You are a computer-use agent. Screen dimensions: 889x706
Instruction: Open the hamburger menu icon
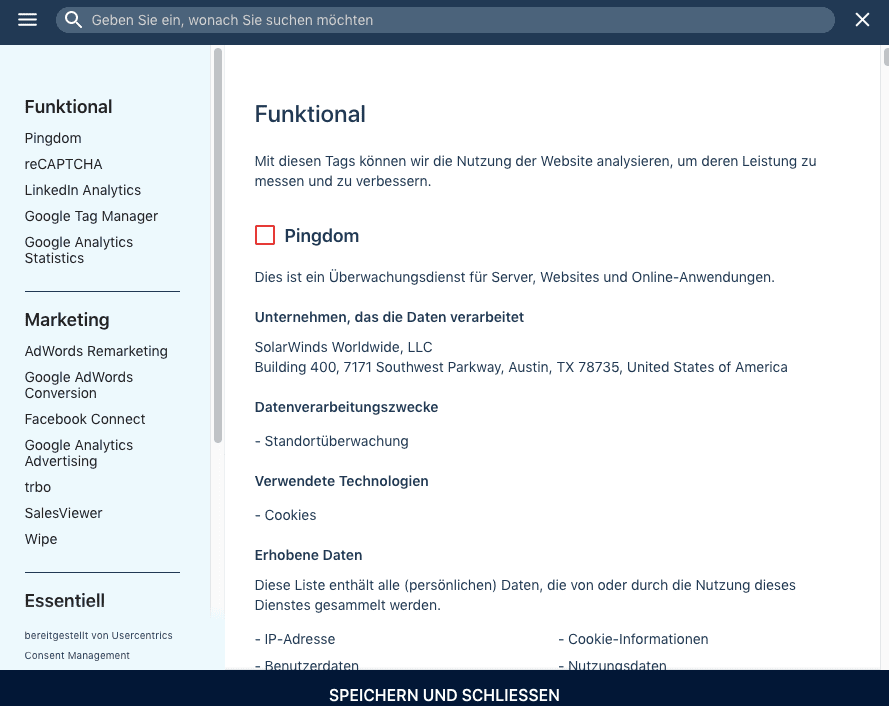[x=27, y=20]
